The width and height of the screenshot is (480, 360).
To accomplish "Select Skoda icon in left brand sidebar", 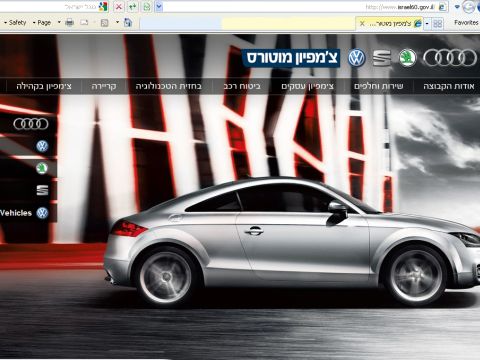I will tap(42, 168).
